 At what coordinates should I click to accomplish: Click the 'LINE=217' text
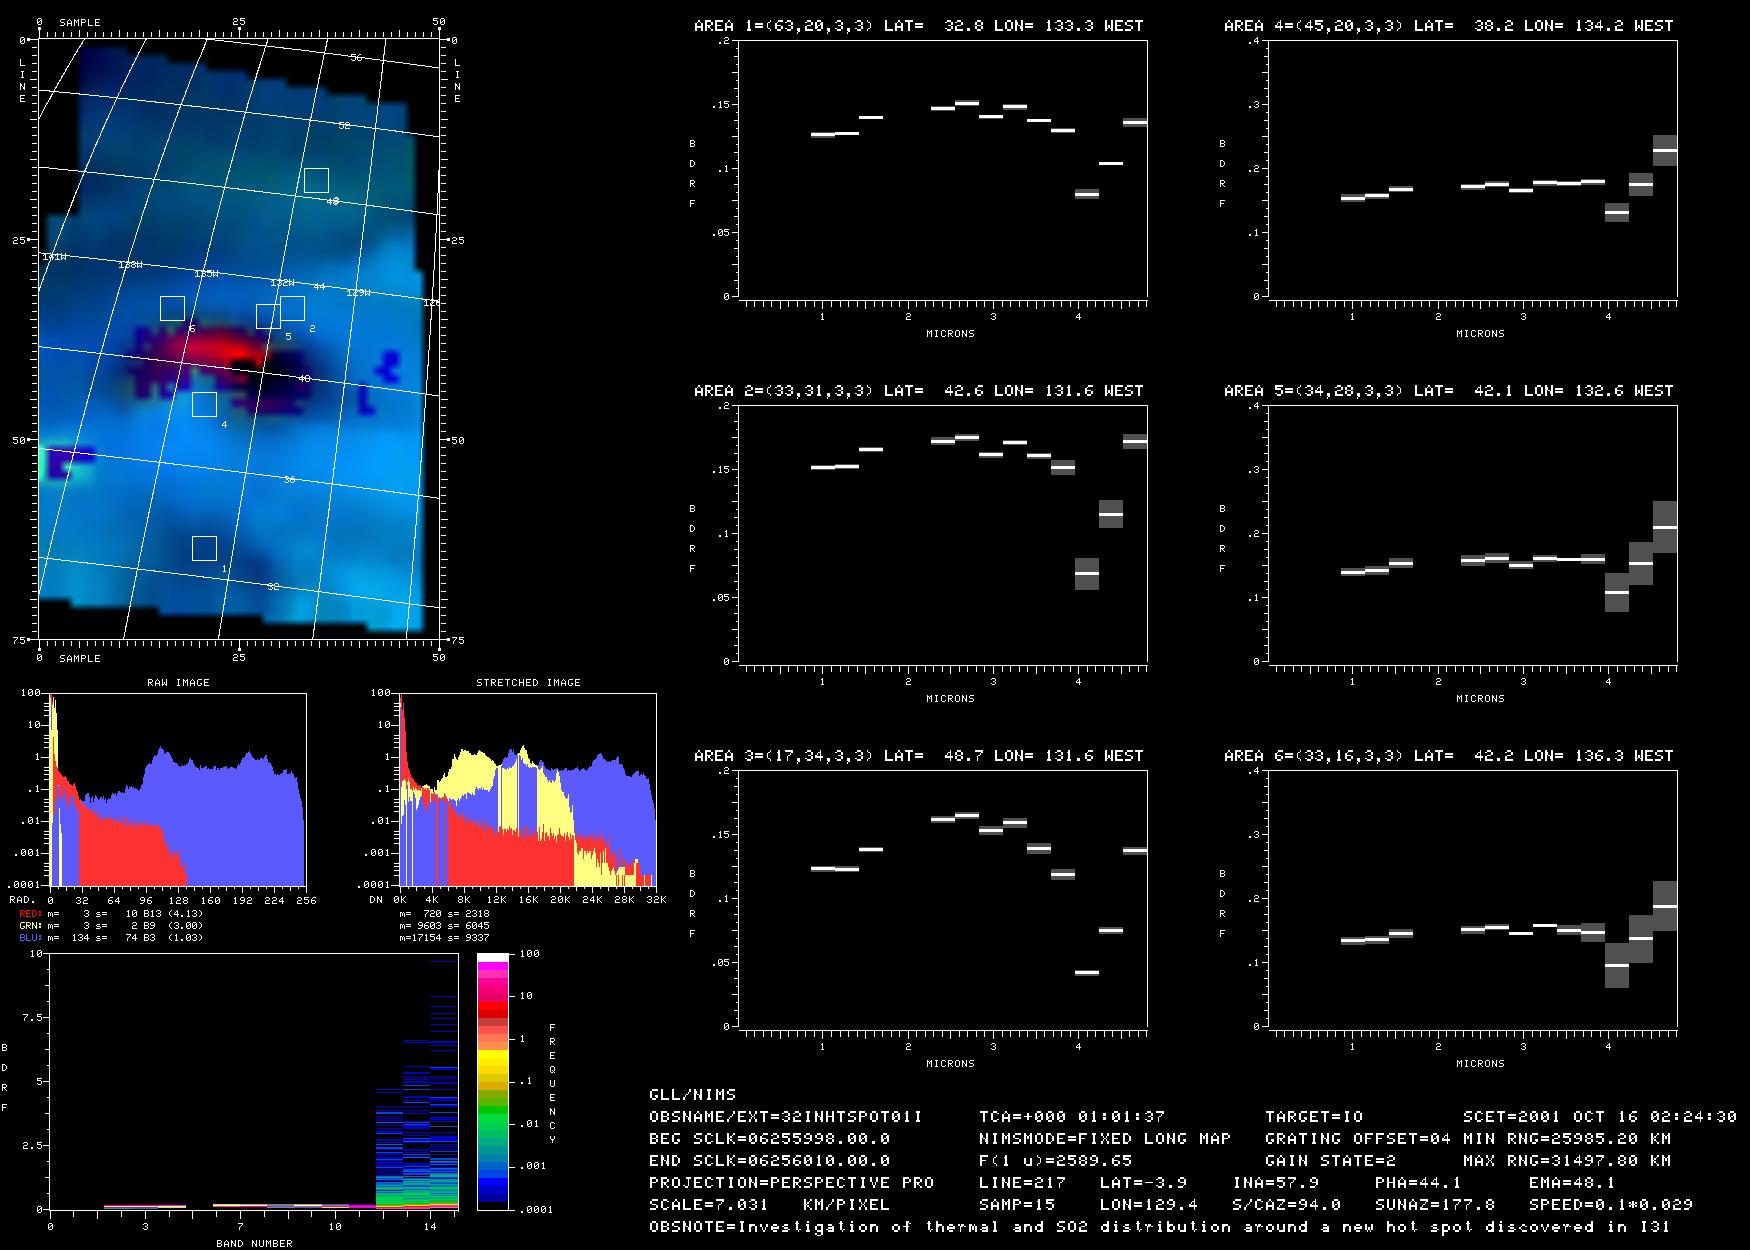(x=1023, y=1183)
